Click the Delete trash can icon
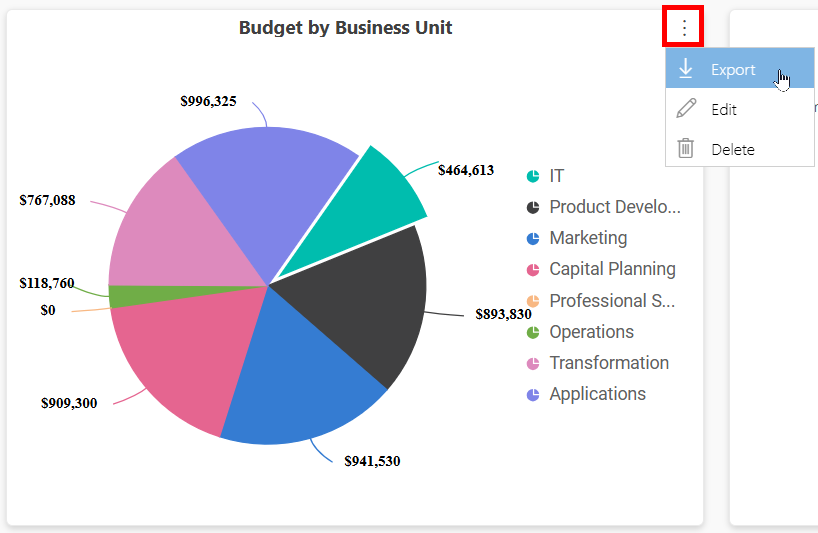 [685, 148]
